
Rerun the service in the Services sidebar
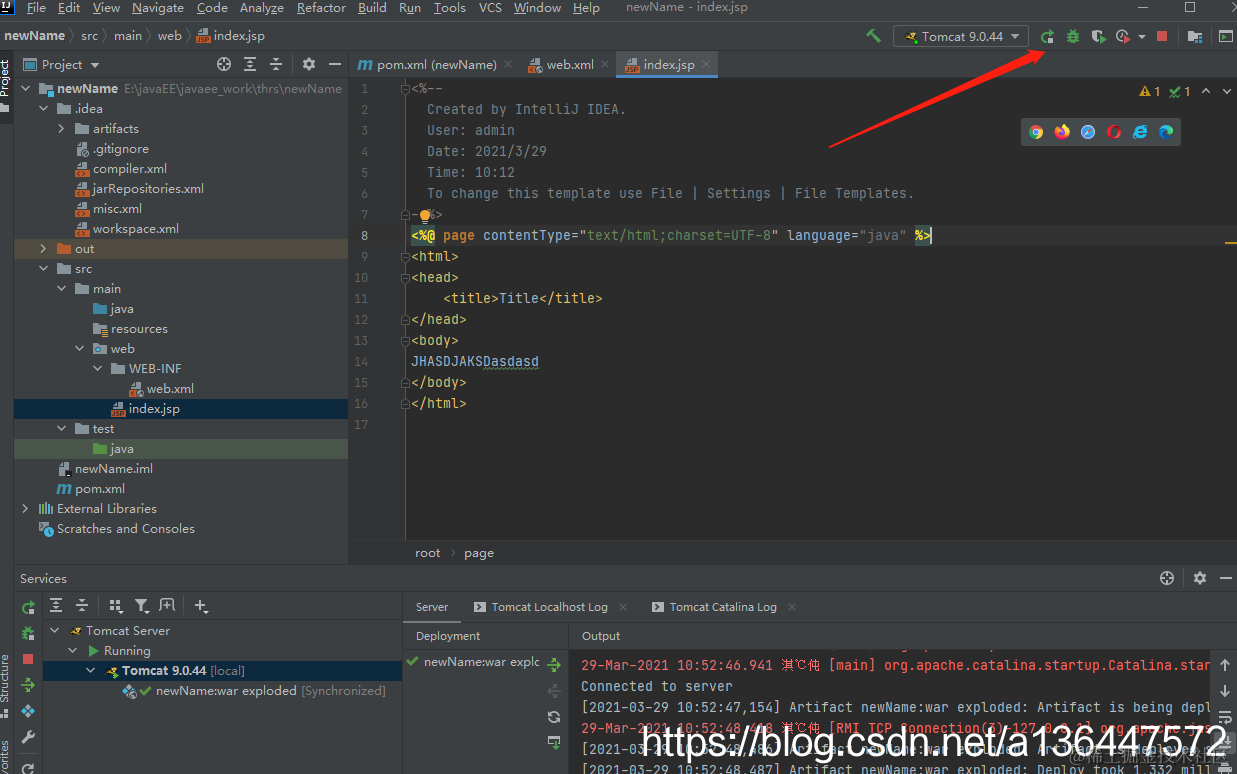tap(28, 606)
